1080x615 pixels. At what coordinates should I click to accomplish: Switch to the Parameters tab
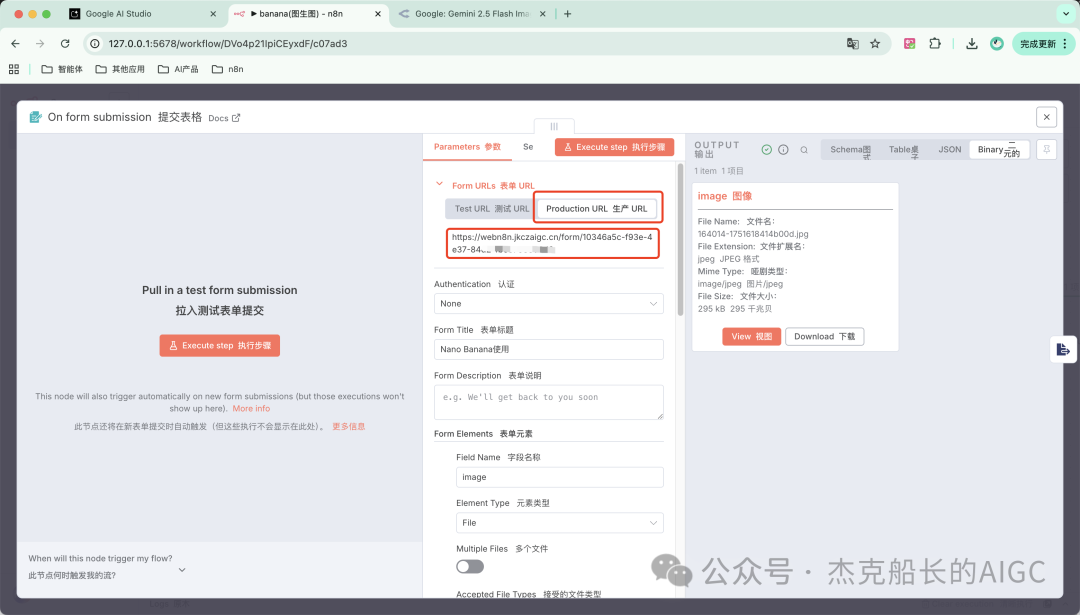pos(467,147)
